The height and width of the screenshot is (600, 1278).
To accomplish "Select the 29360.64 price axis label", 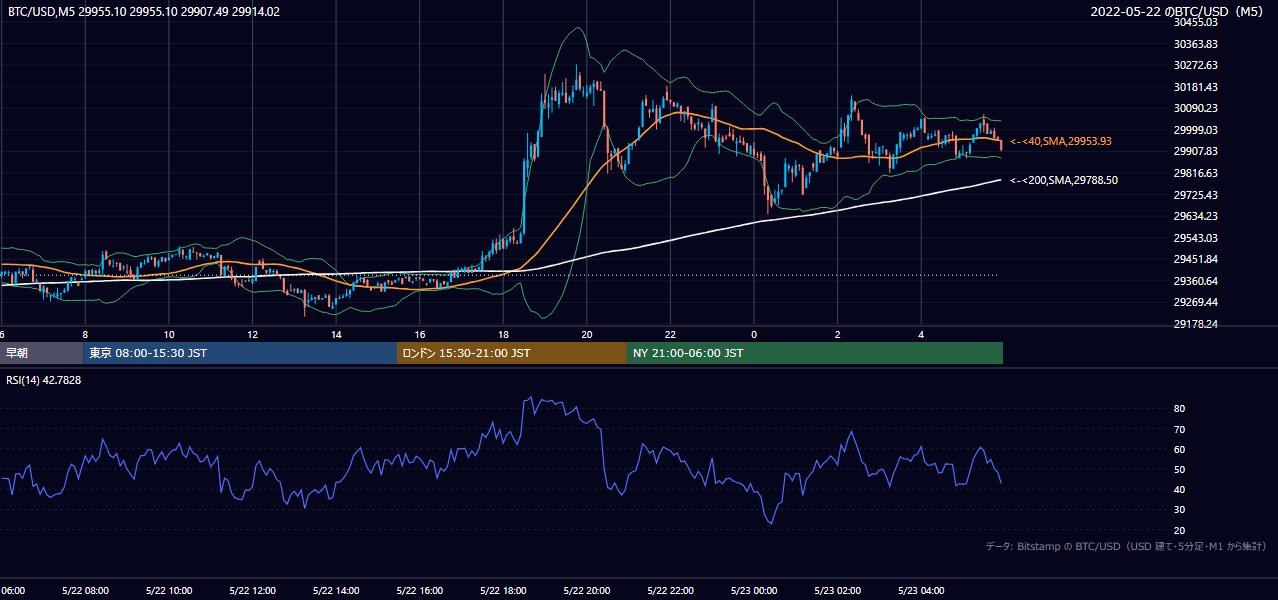I will 1196,281.
